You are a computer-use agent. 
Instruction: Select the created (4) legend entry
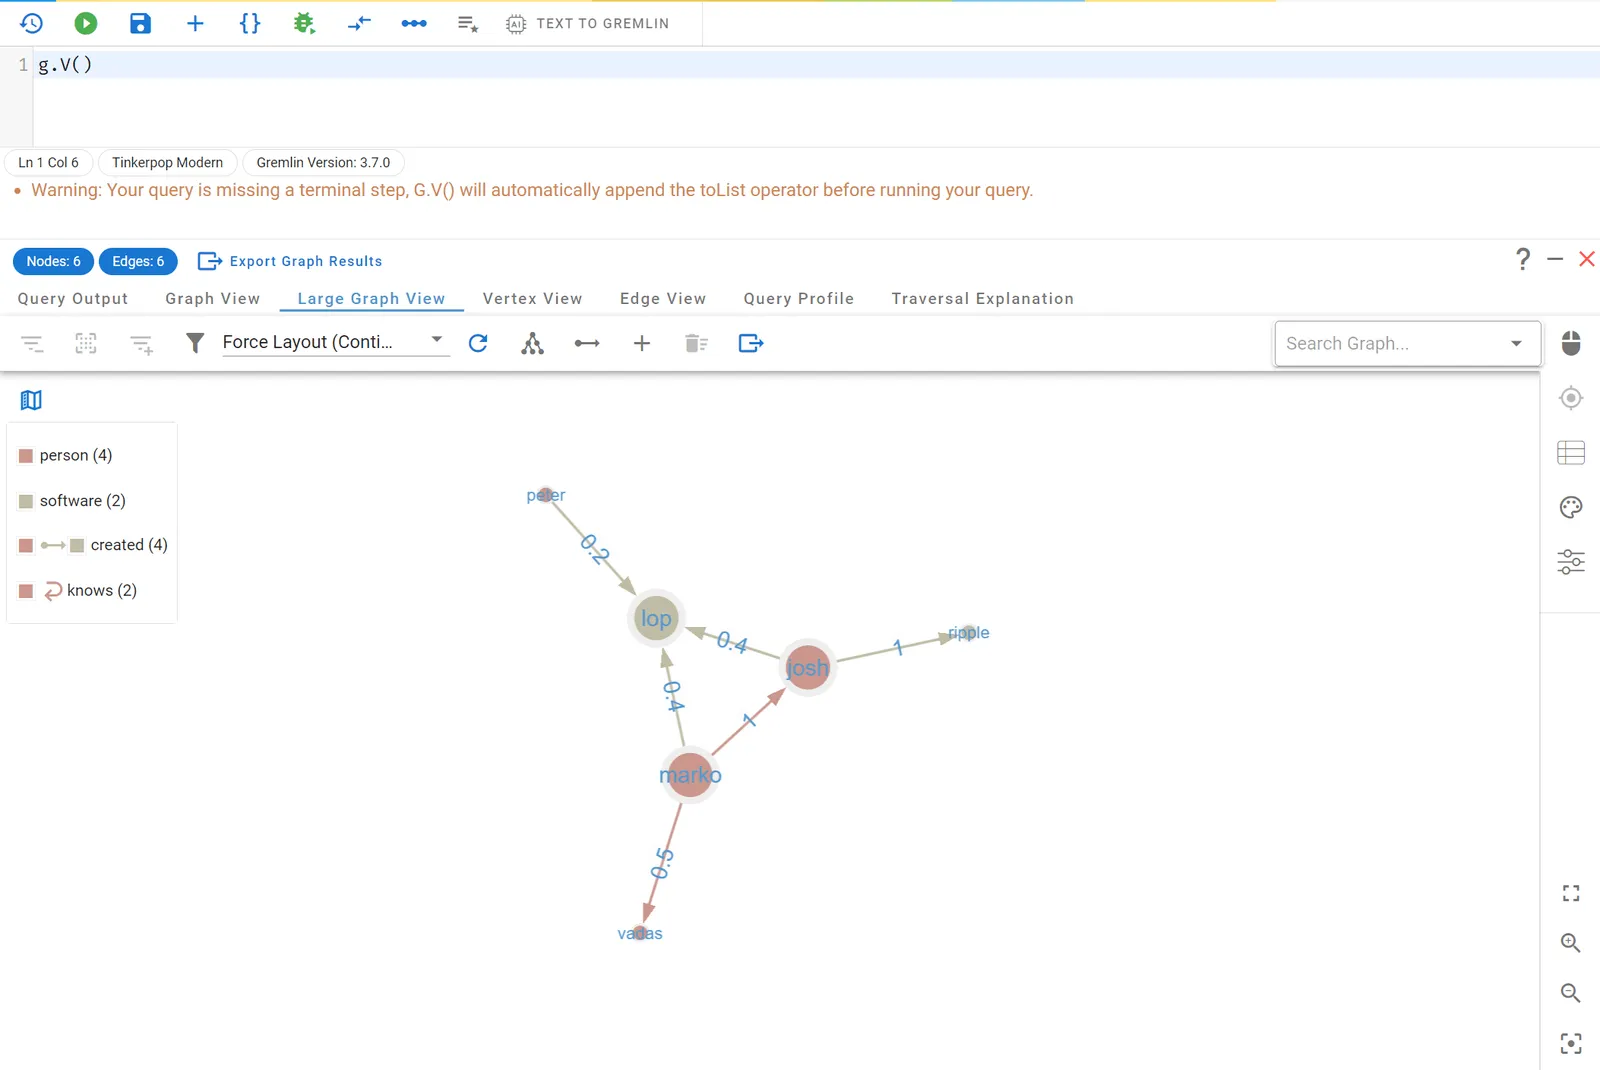pos(94,545)
